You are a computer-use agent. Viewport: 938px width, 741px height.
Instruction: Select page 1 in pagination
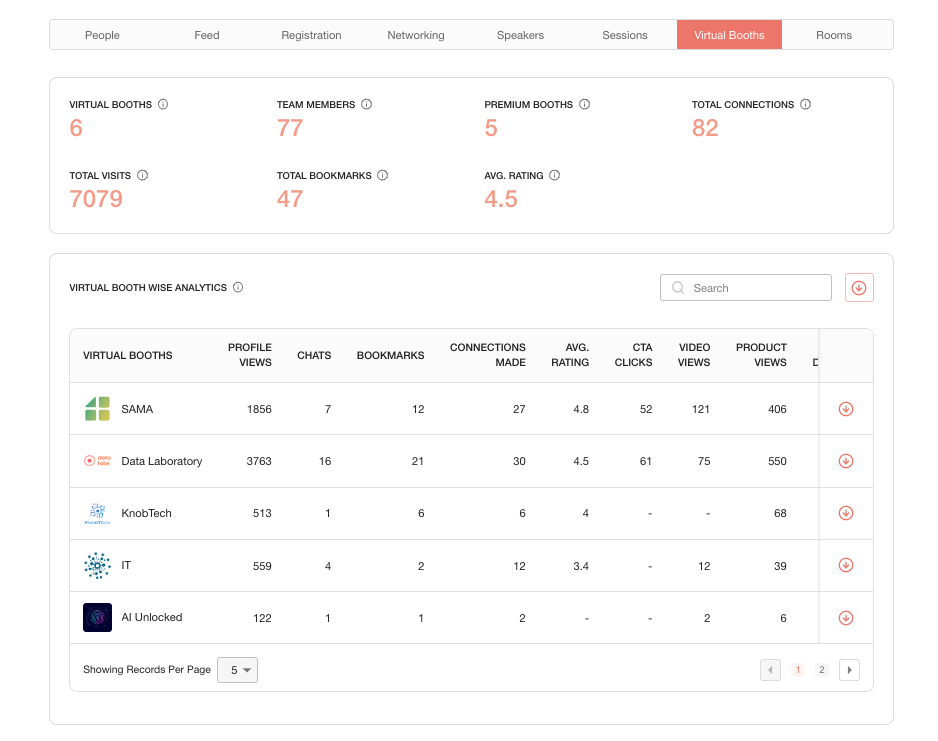[x=797, y=670]
